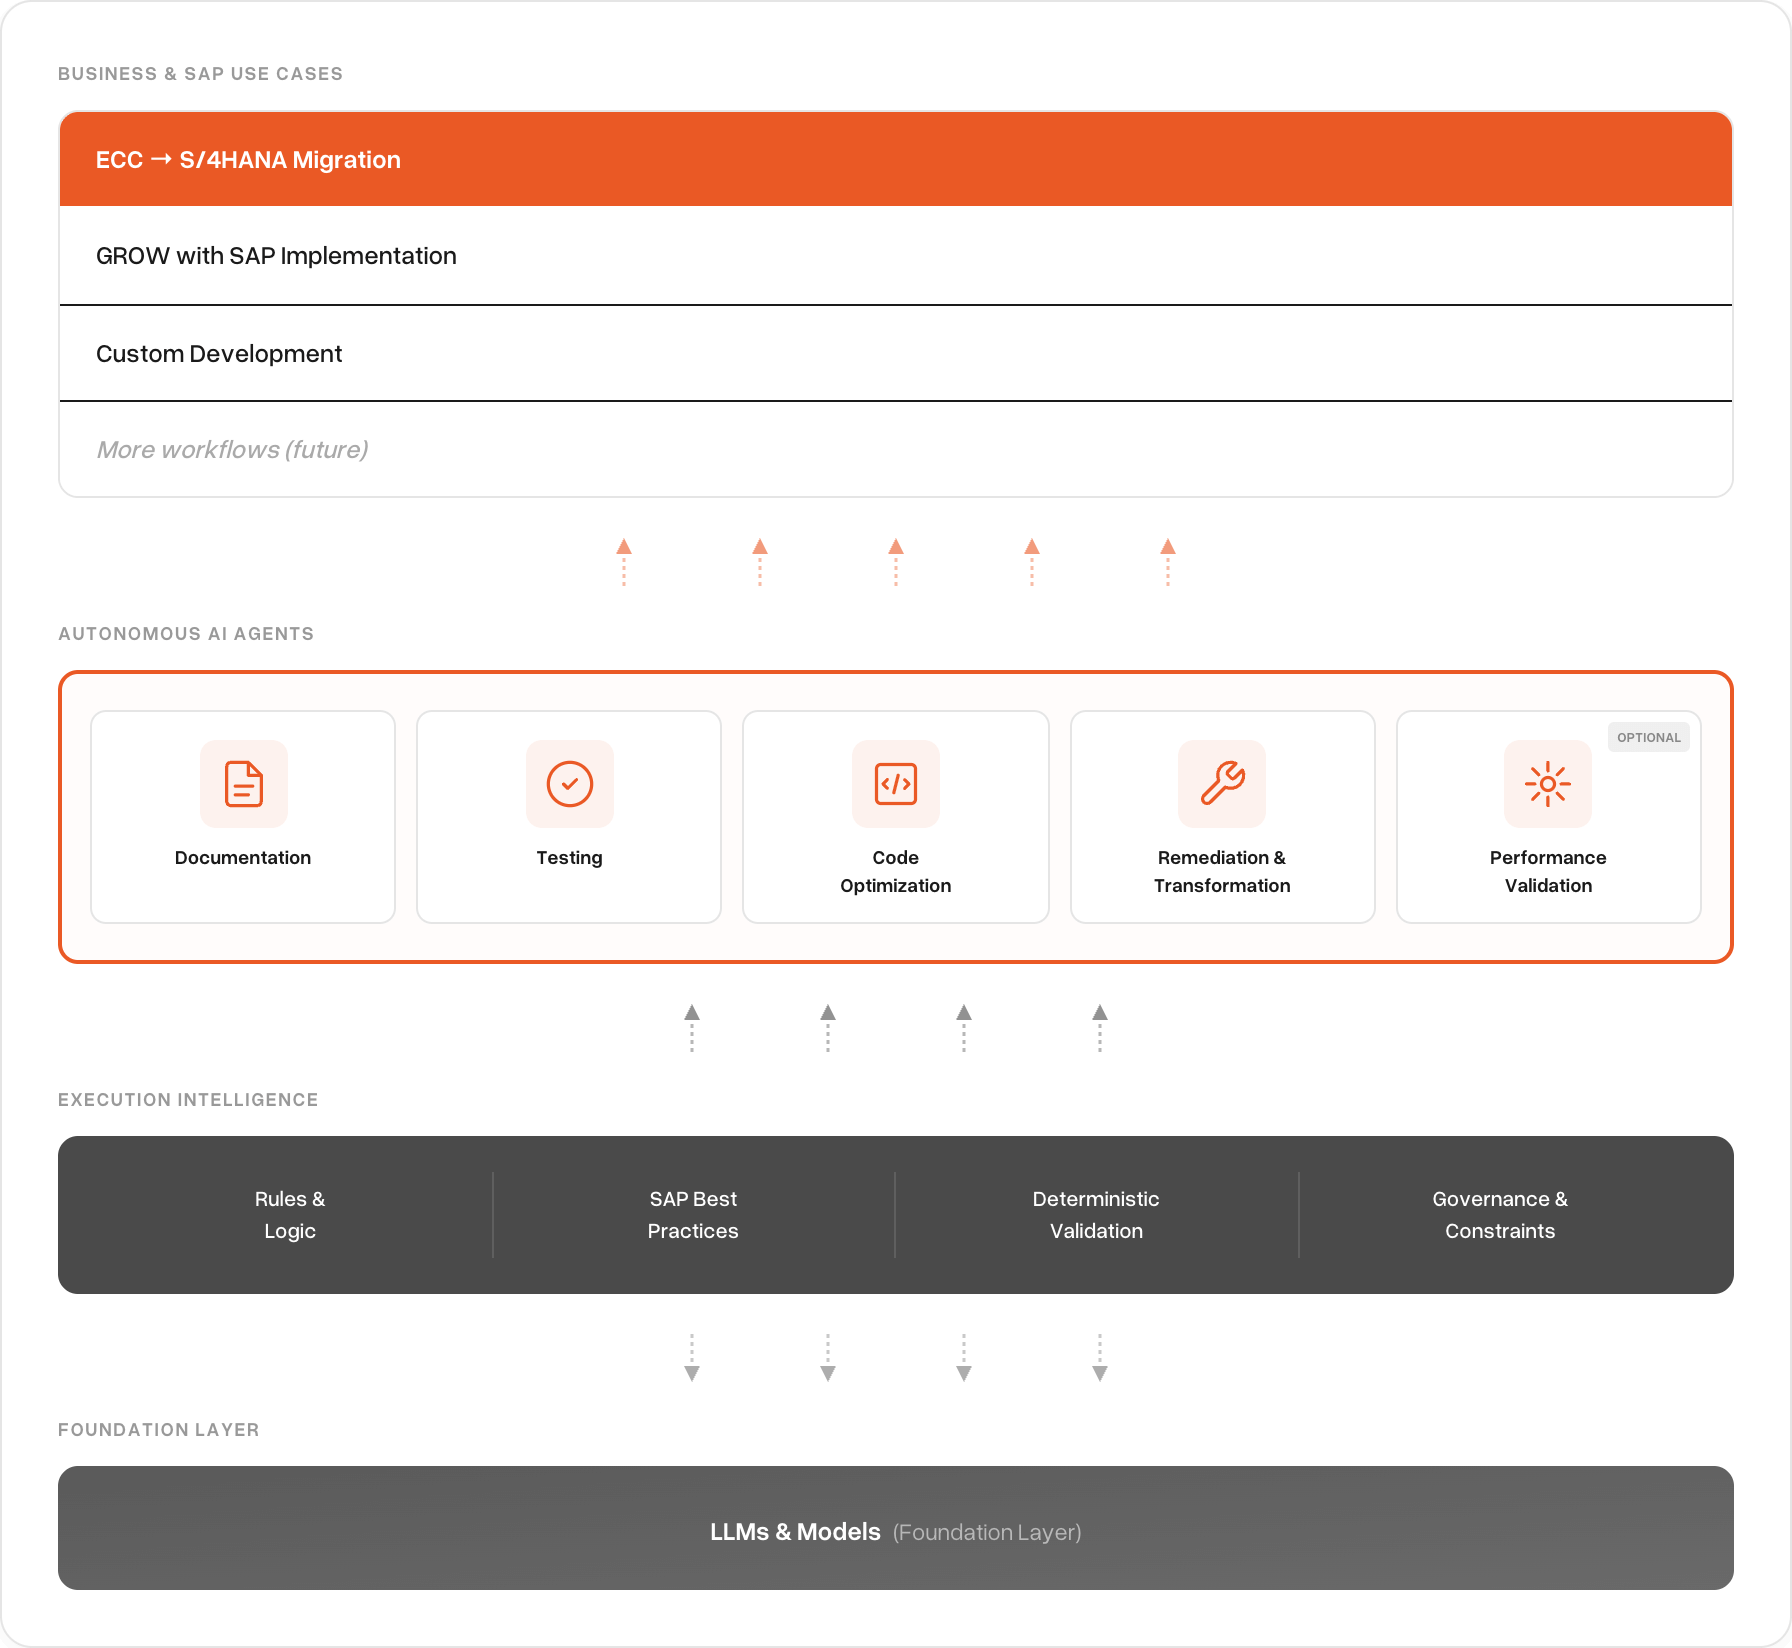Choose the Testing agent card label
Image resolution: width=1792 pixels, height=1648 pixels.
(x=569, y=858)
